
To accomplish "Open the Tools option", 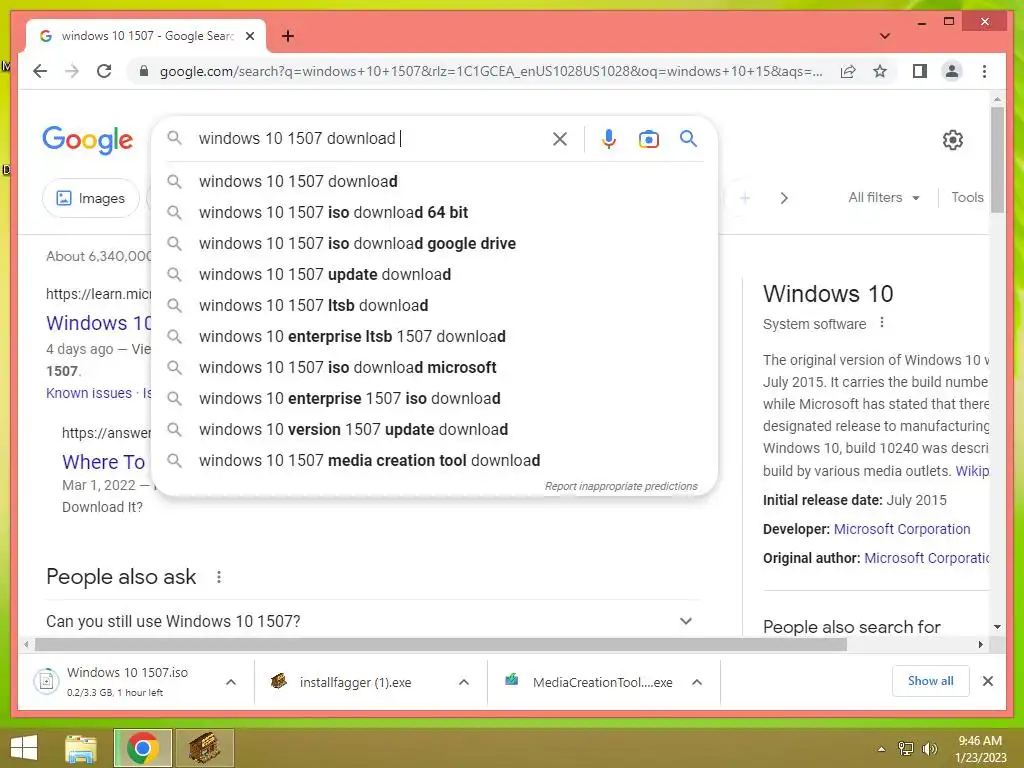I will (967, 197).
